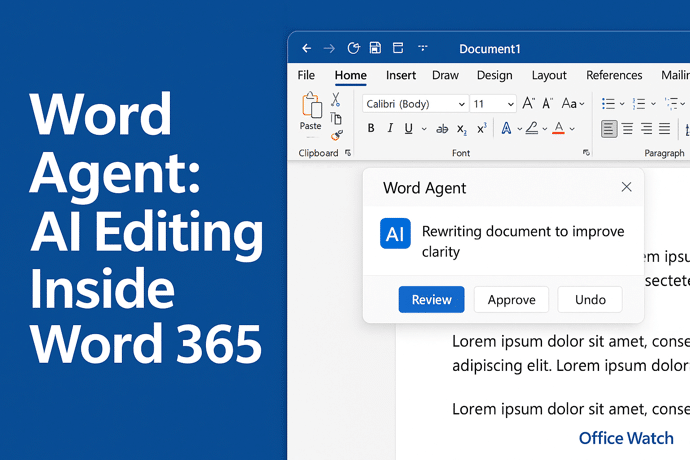Click the Paste label under clipboard icon
690x460 pixels.
[310, 126]
